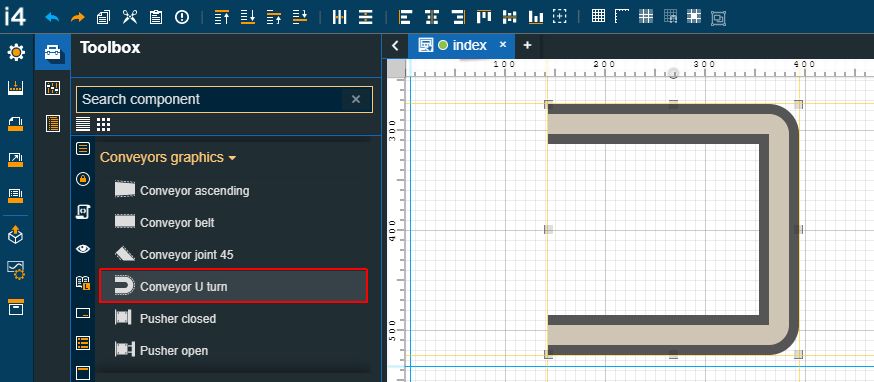Switch toolbox to list view
This screenshot has width=874, height=382.
(82, 124)
